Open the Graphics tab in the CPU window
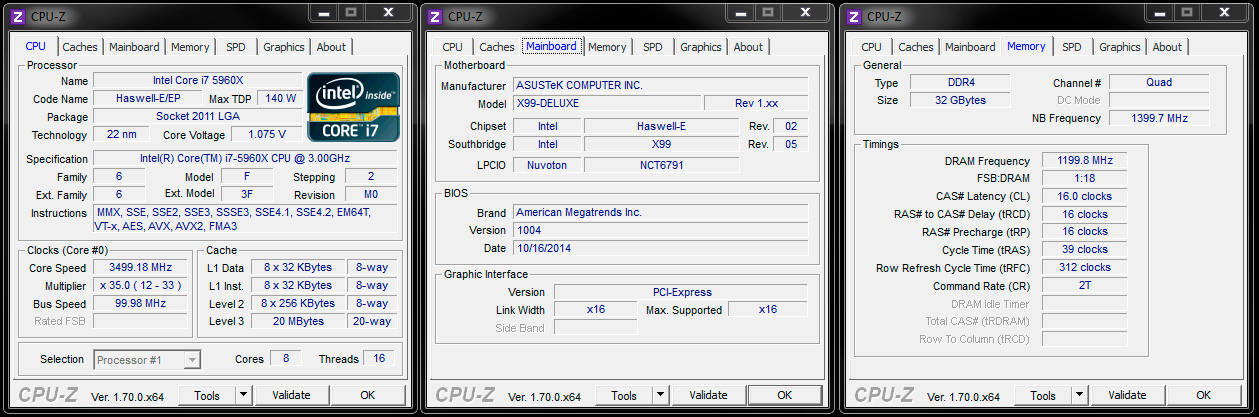 (284, 47)
